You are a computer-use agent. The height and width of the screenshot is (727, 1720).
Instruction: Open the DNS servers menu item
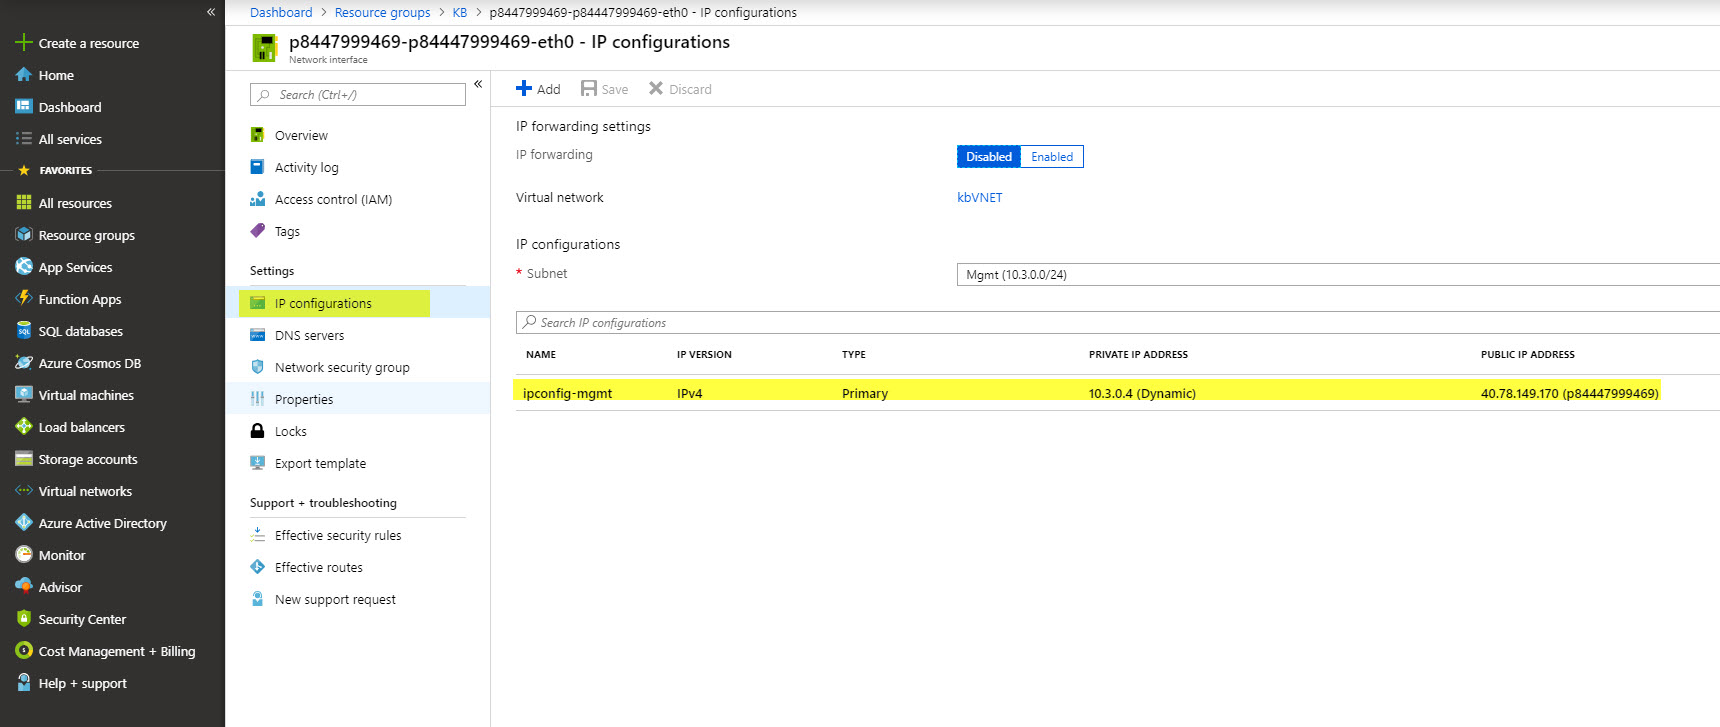(309, 335)
